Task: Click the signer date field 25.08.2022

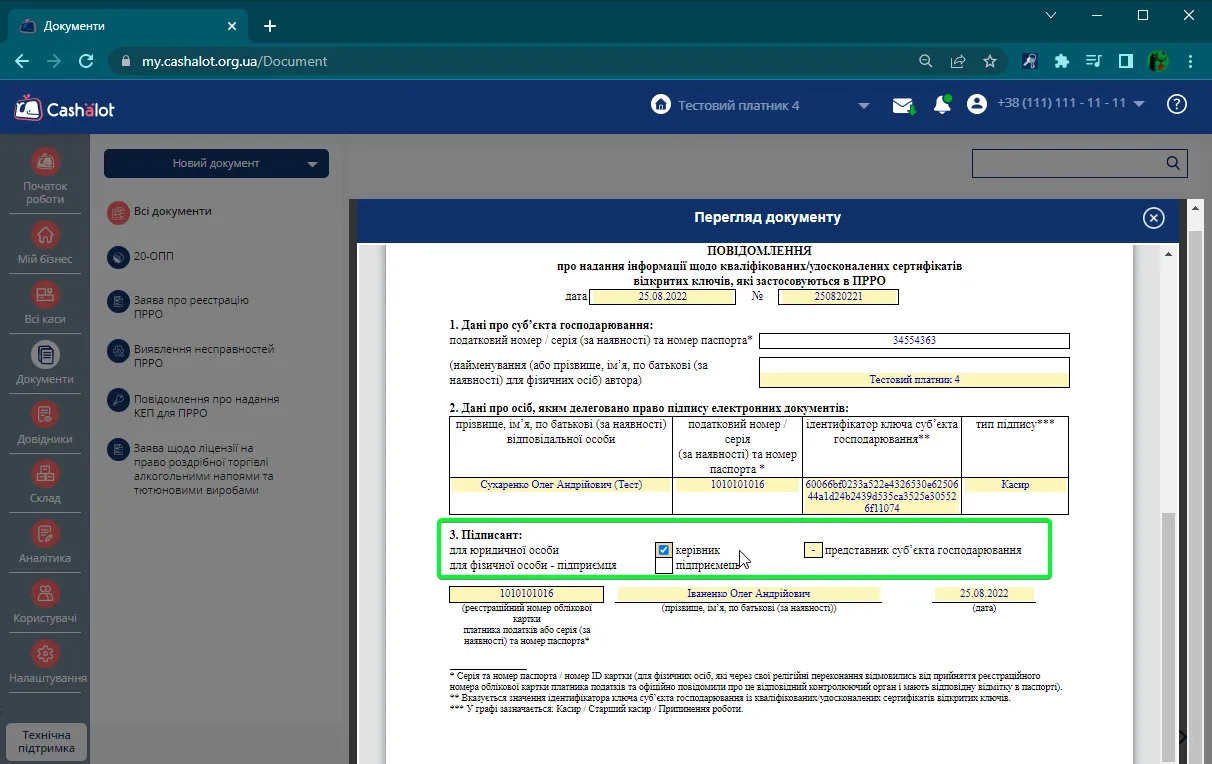Action: [x=984, y=594]
